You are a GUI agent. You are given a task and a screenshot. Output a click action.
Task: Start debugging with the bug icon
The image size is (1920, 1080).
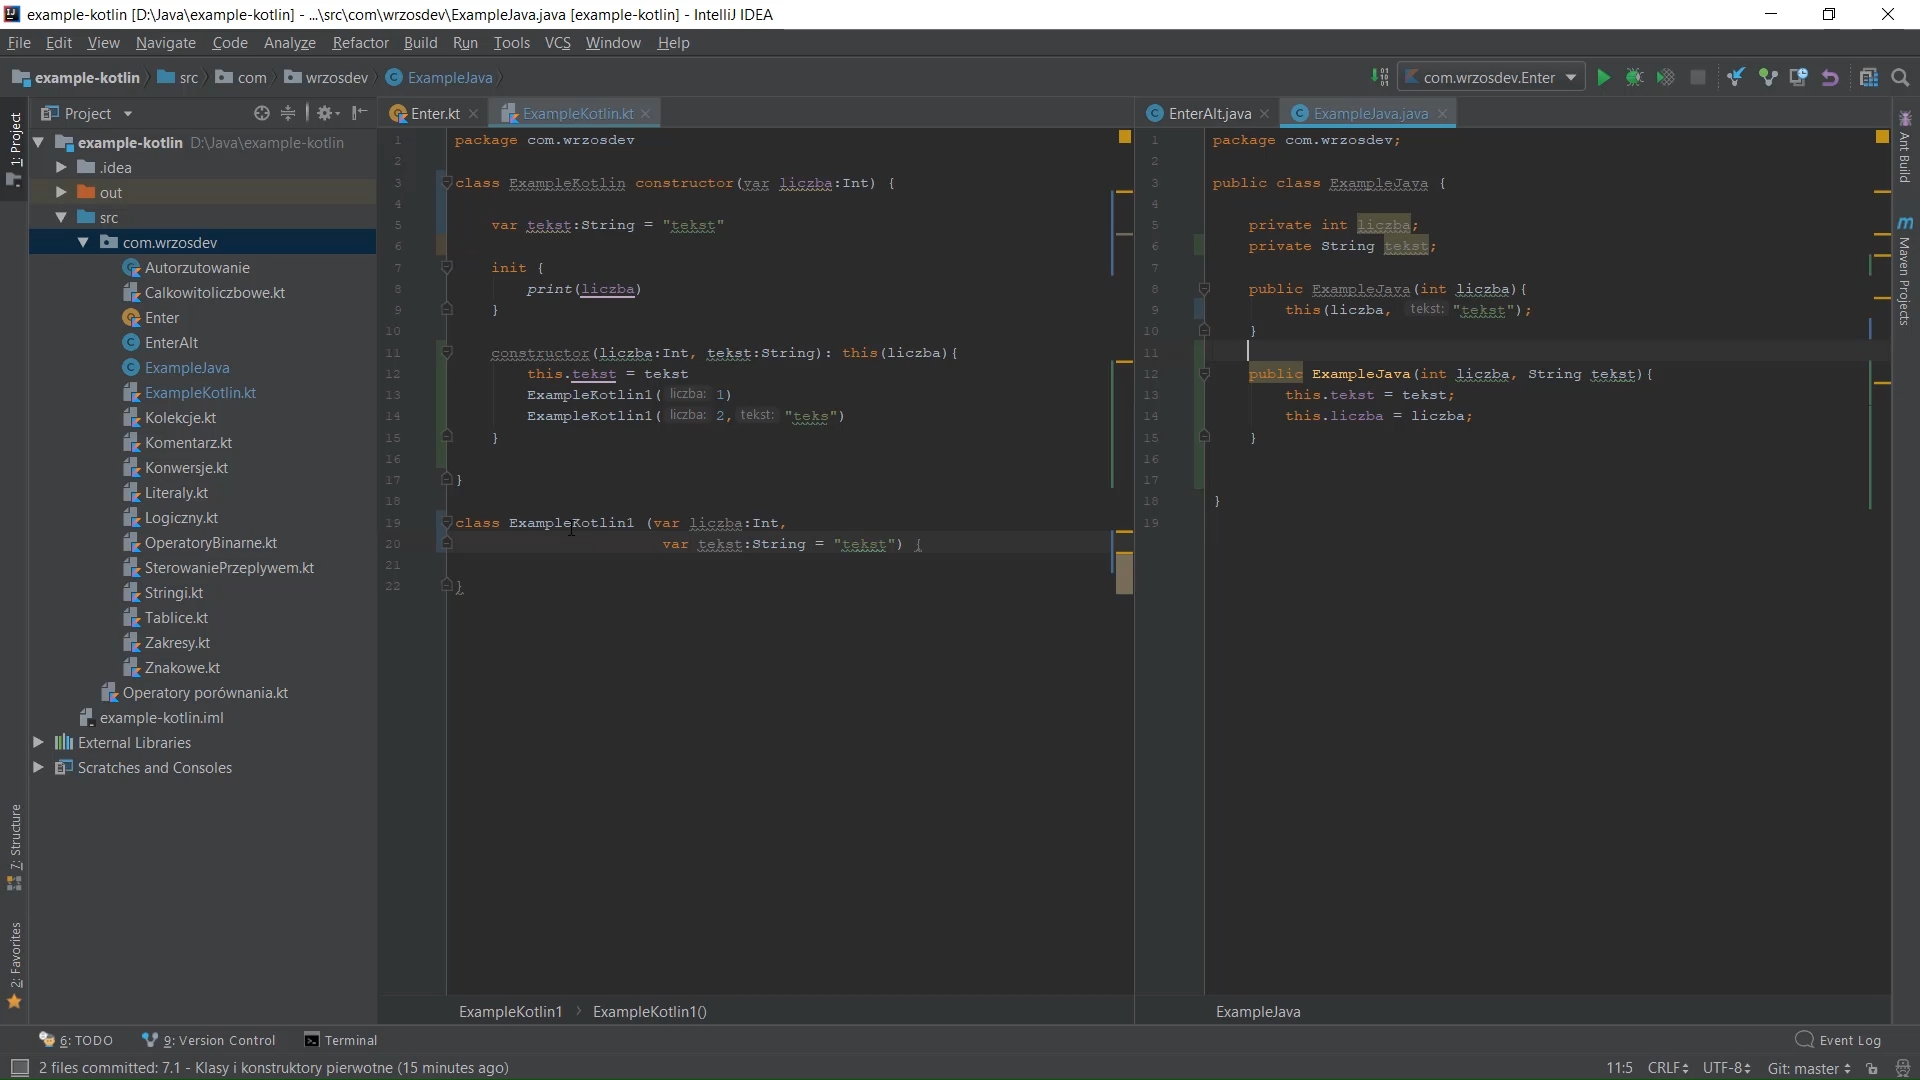coord(1634,78)
